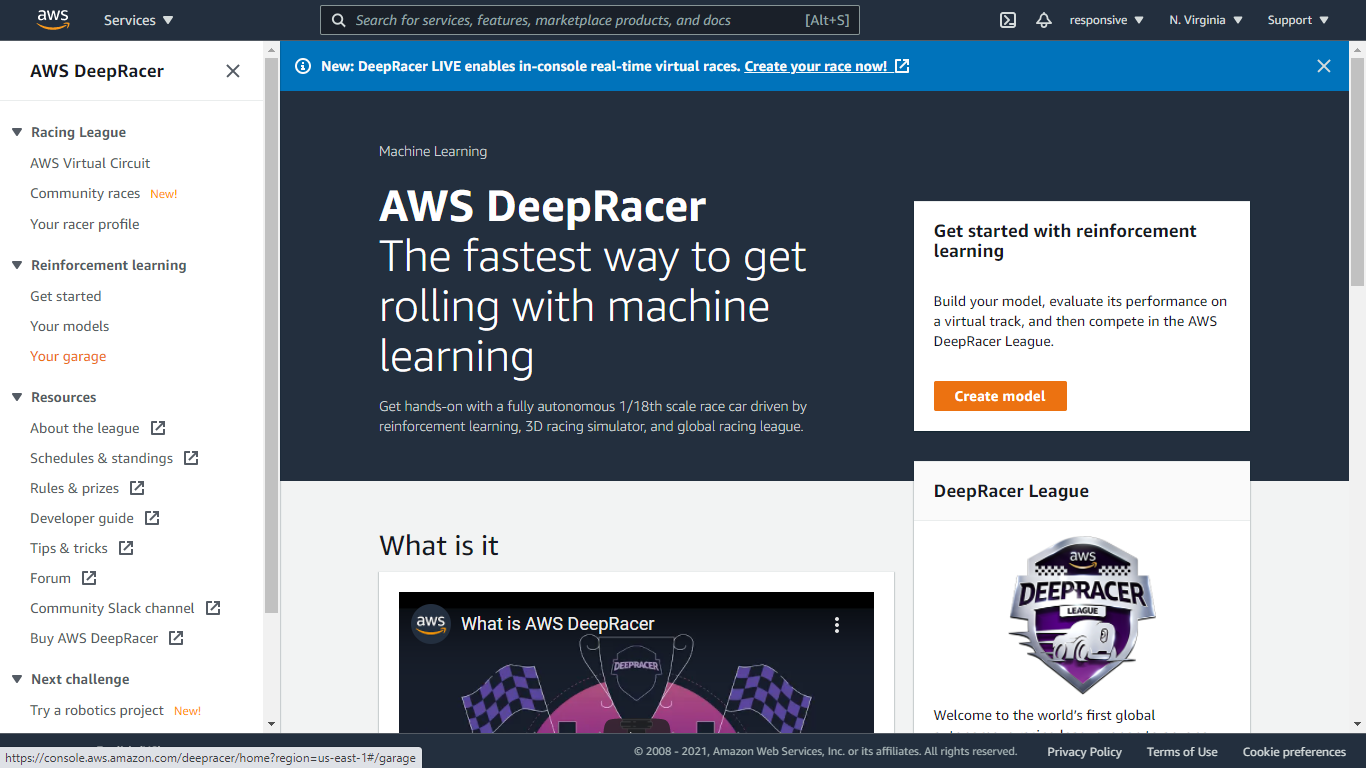
Task: Open the Forum link
Action: 50,578
